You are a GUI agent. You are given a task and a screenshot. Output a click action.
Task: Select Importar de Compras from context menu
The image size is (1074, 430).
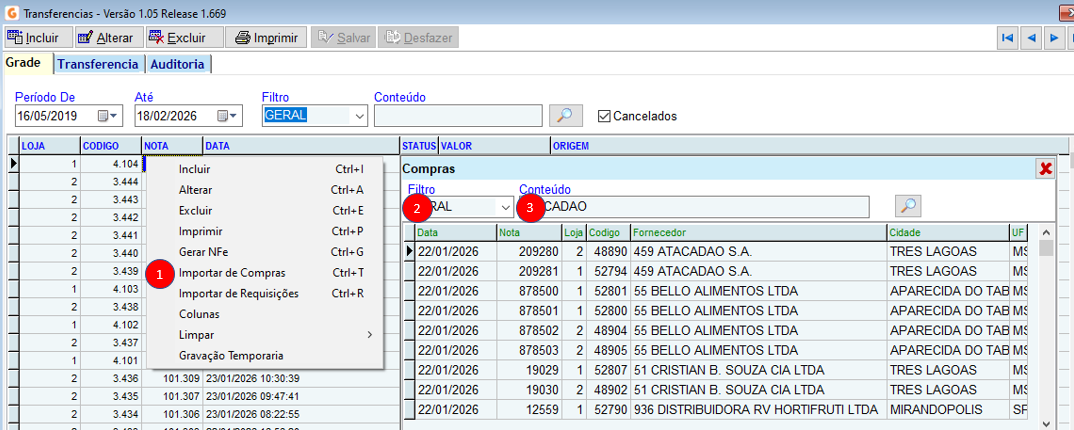click(x=232, y=273)
